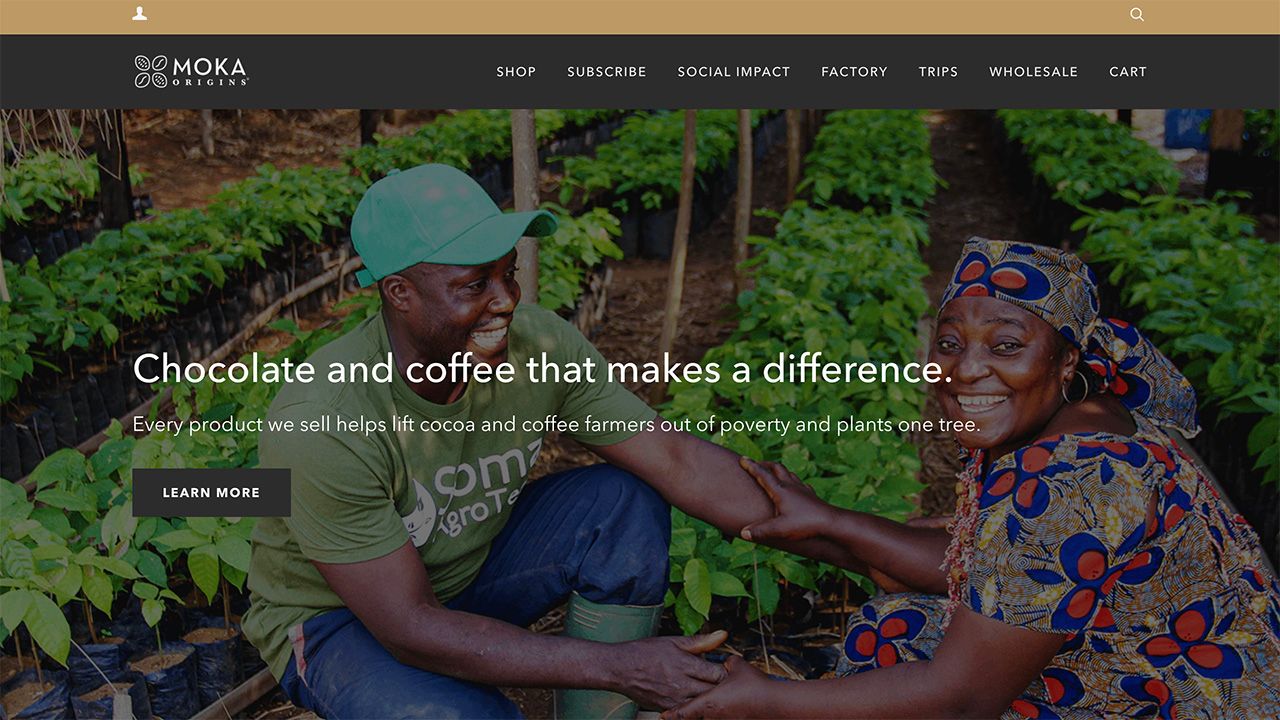1280x720 pixels.
Task: Open the TRIPS navigation item
Action: (x=938, y=72)
